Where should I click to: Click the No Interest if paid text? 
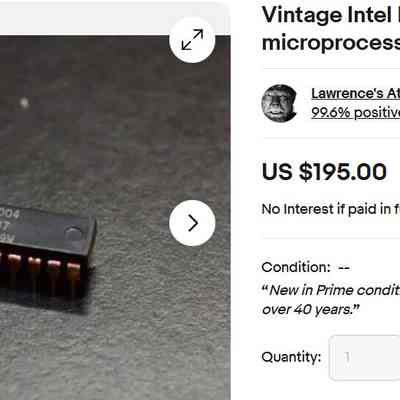coord(331,209)
